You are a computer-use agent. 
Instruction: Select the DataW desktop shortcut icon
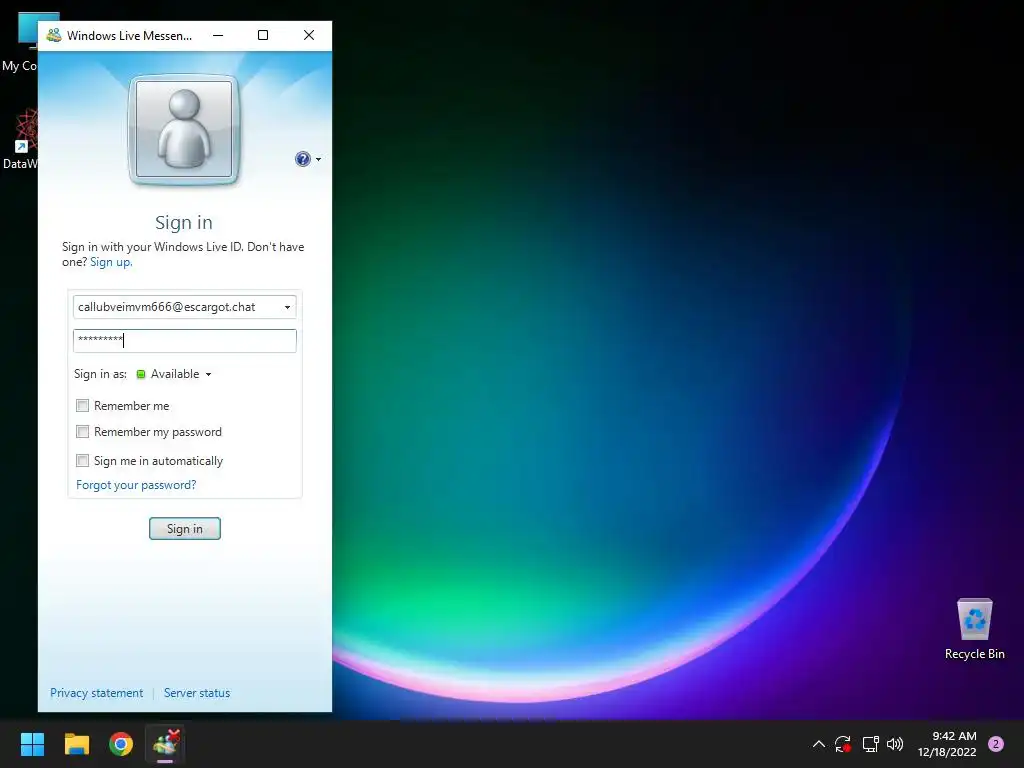(x=20, y=138)
